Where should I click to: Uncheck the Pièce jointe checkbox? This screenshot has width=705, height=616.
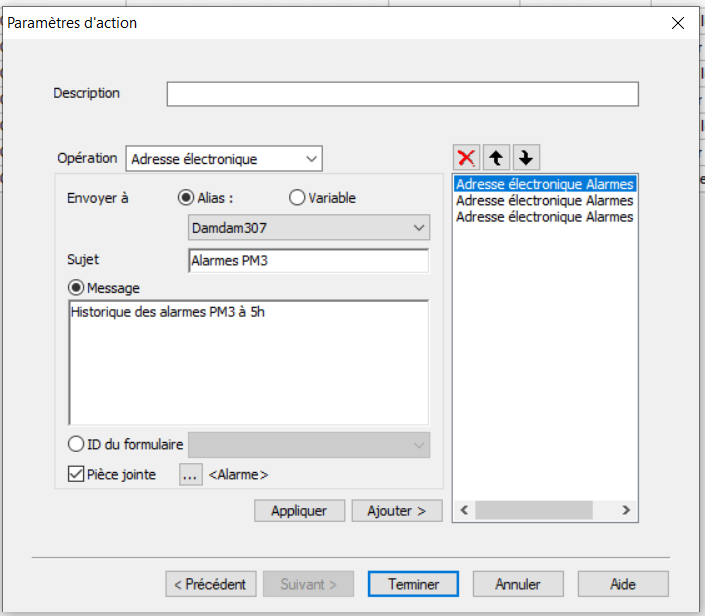tap(76, 475)
